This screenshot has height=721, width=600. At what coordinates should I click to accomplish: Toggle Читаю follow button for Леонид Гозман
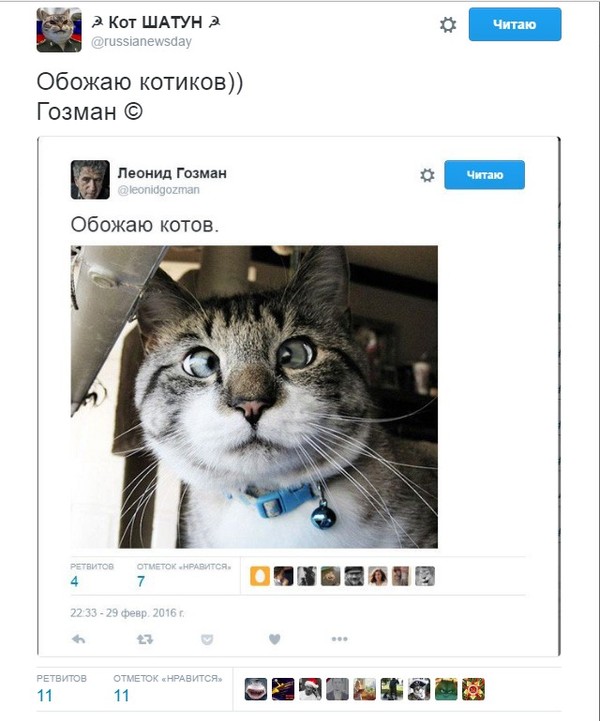click(x=484, y=175)
